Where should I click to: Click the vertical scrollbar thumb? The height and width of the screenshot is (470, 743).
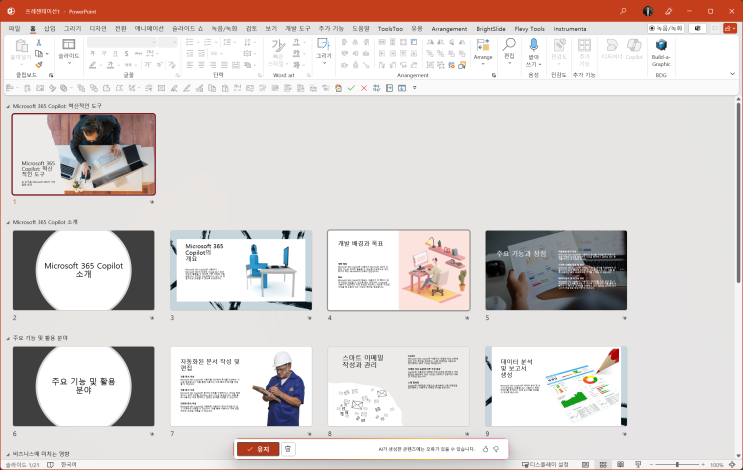[738, 192]
